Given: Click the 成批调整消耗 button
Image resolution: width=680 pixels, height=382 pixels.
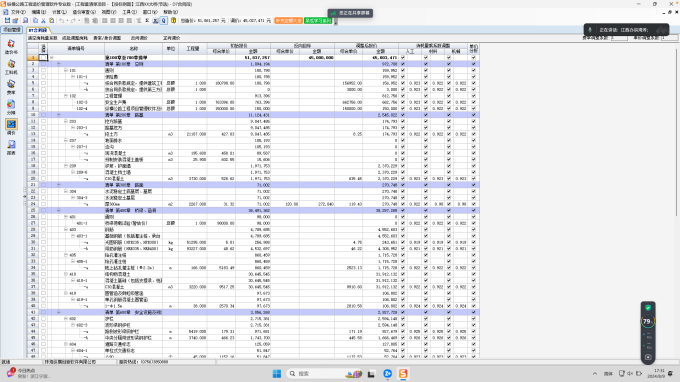Looking at the screenshot, I should coord(75,38).
